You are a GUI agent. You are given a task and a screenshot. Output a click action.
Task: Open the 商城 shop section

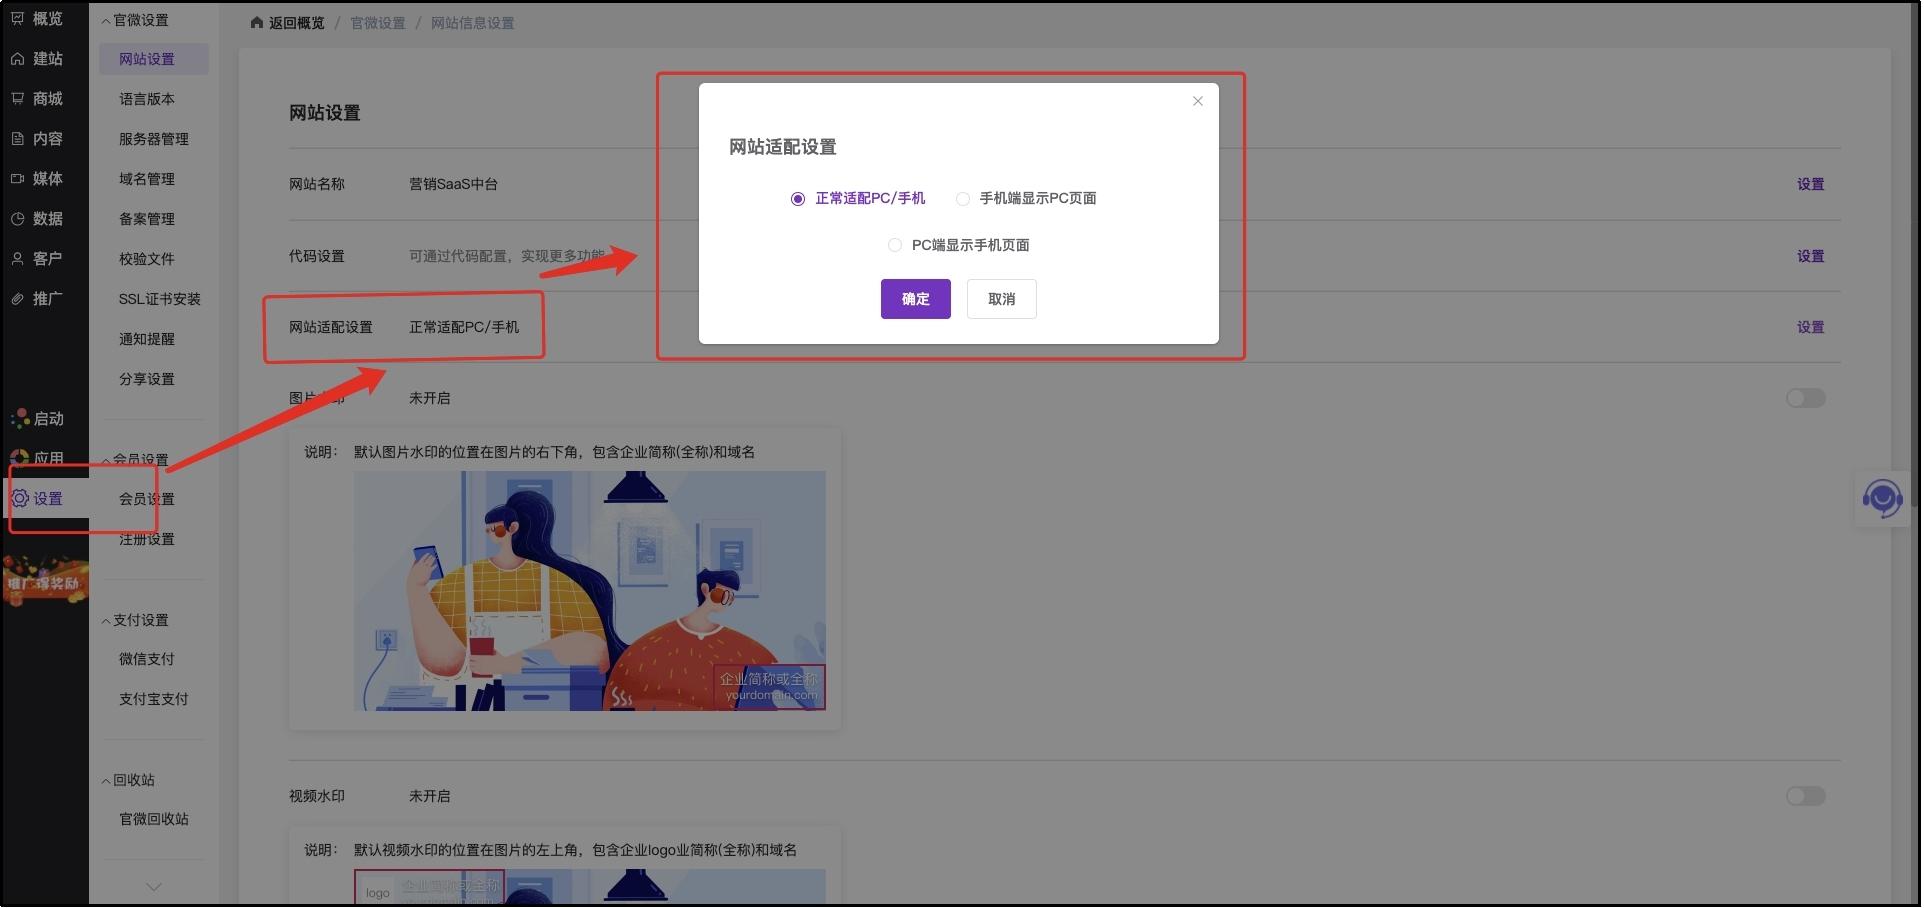coord(37,99)
